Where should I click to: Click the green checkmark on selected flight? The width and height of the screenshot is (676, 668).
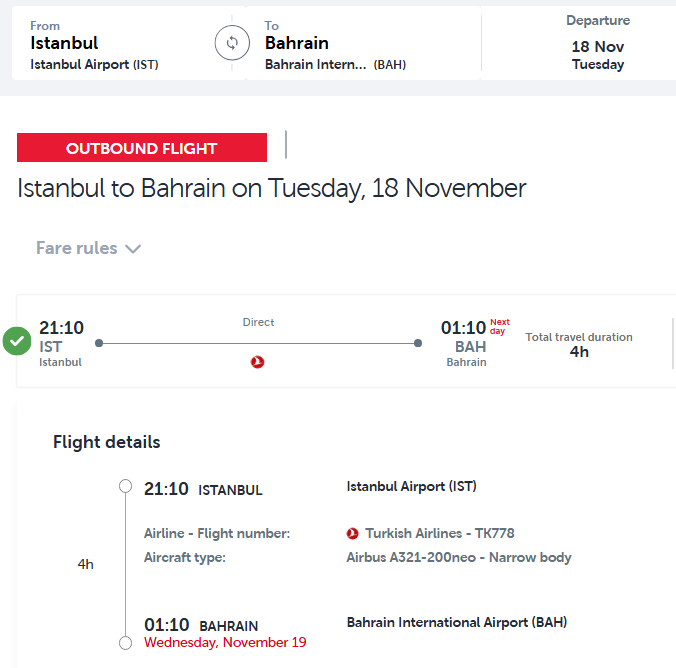(16, 341)
